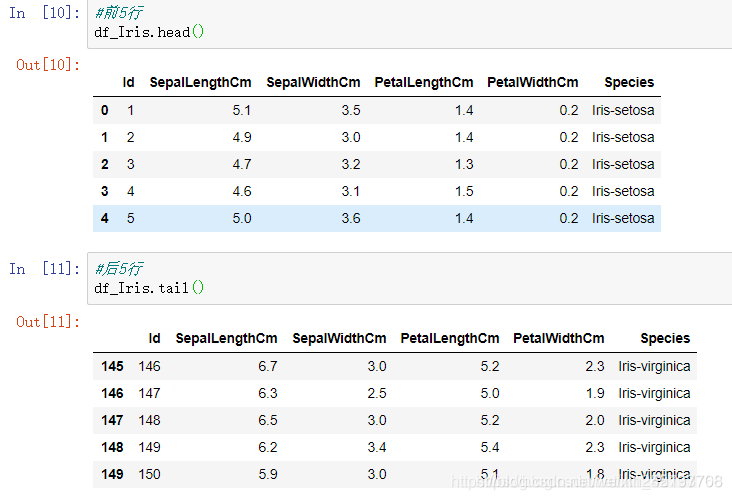
Task: Click sepal length value 5.1 in row 0
Action: point(242,110)
